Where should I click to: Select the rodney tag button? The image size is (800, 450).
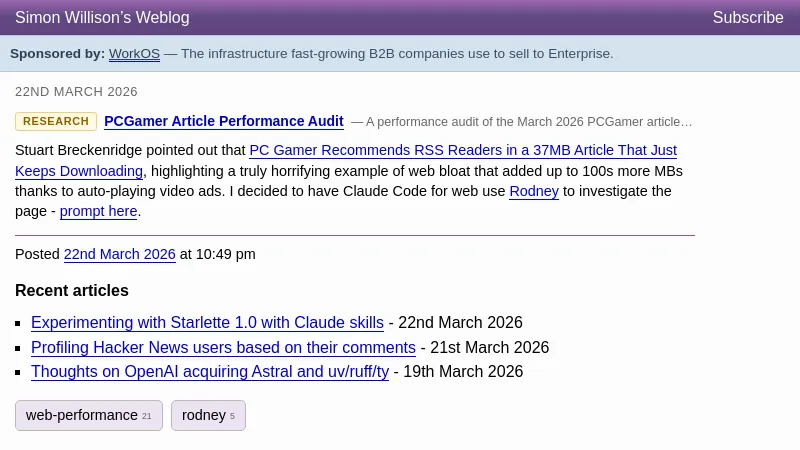click(x=208, y=415)
